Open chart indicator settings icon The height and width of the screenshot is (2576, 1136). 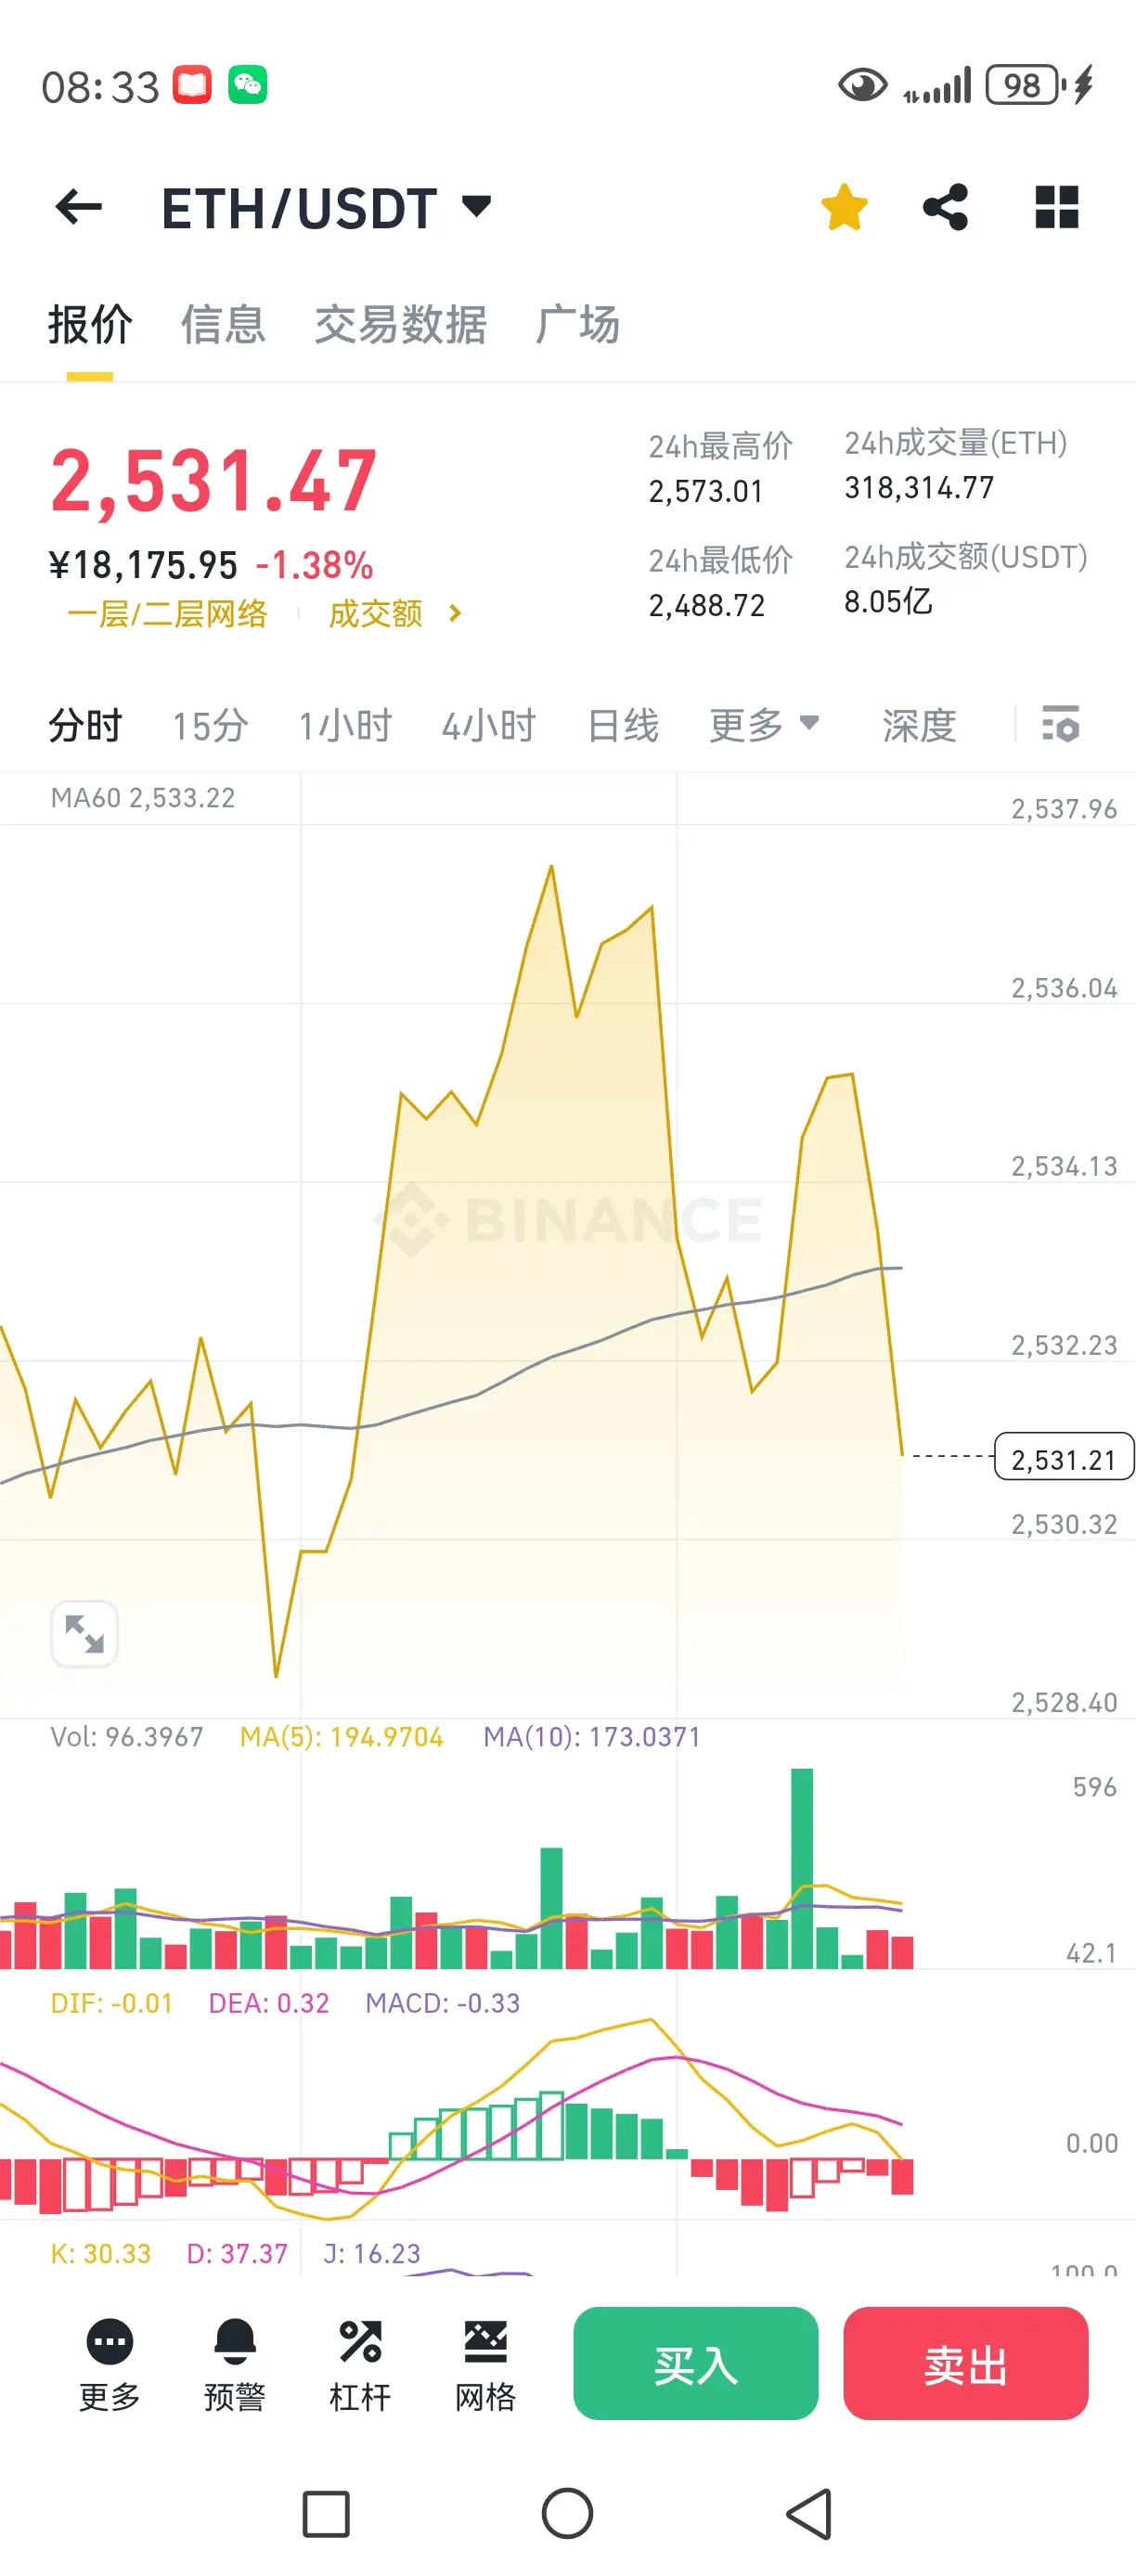point(1061,724)
